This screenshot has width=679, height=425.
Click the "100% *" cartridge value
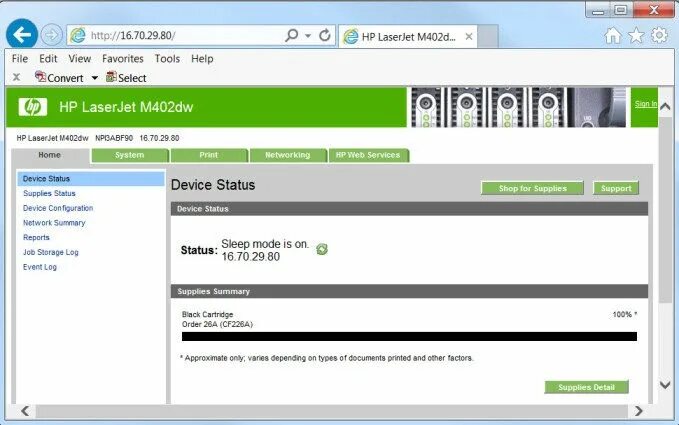coord(625,315)
